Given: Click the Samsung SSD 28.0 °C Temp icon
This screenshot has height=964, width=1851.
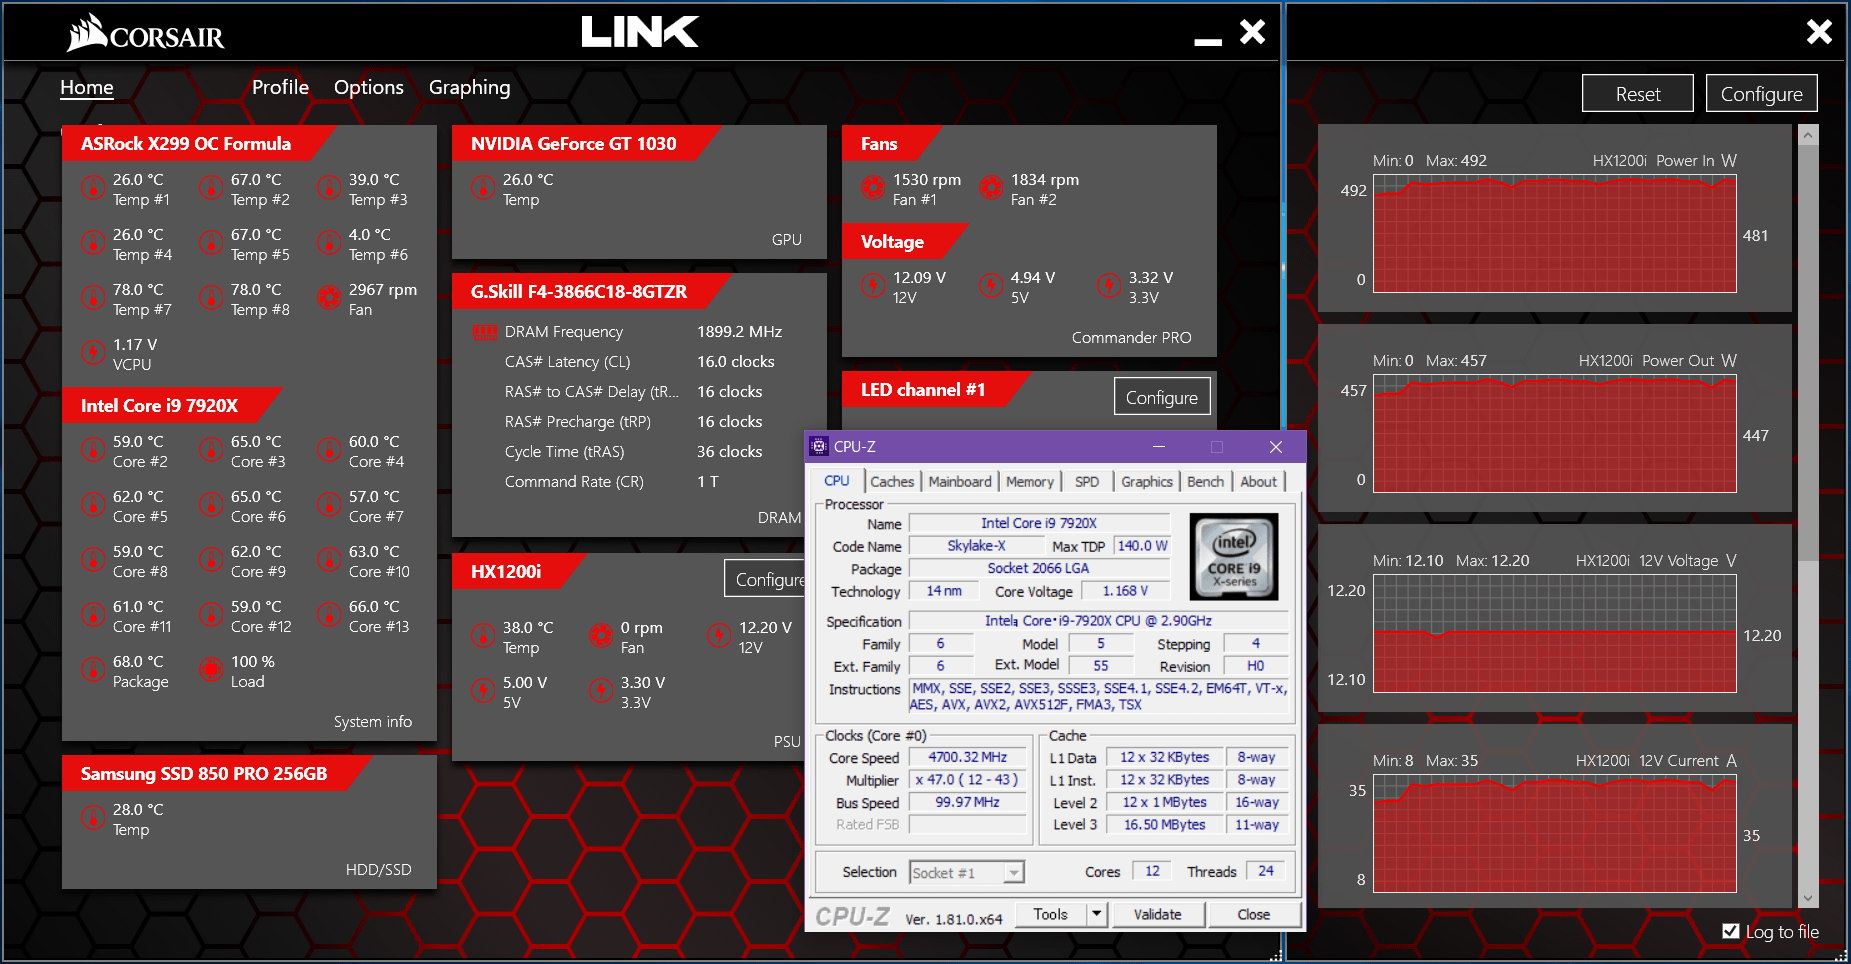Looking at the screenshot, I should pos(93,817).
